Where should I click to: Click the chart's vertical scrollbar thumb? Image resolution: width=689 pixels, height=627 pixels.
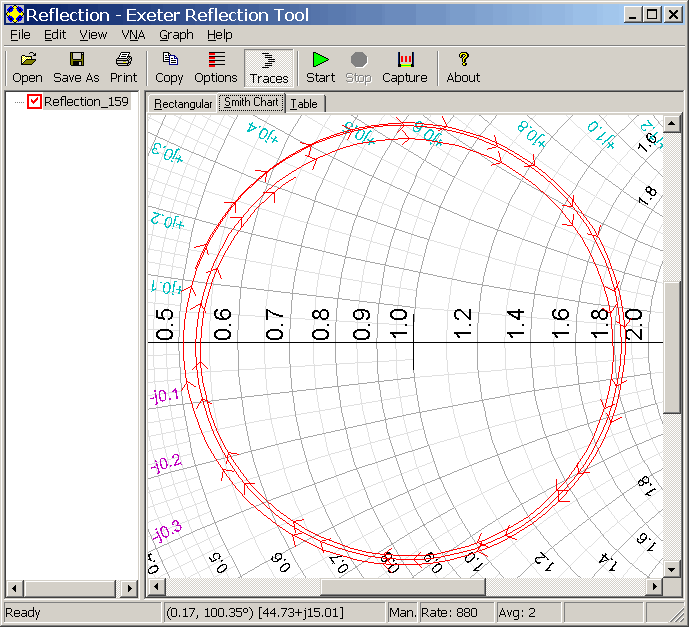click(671, 347)
